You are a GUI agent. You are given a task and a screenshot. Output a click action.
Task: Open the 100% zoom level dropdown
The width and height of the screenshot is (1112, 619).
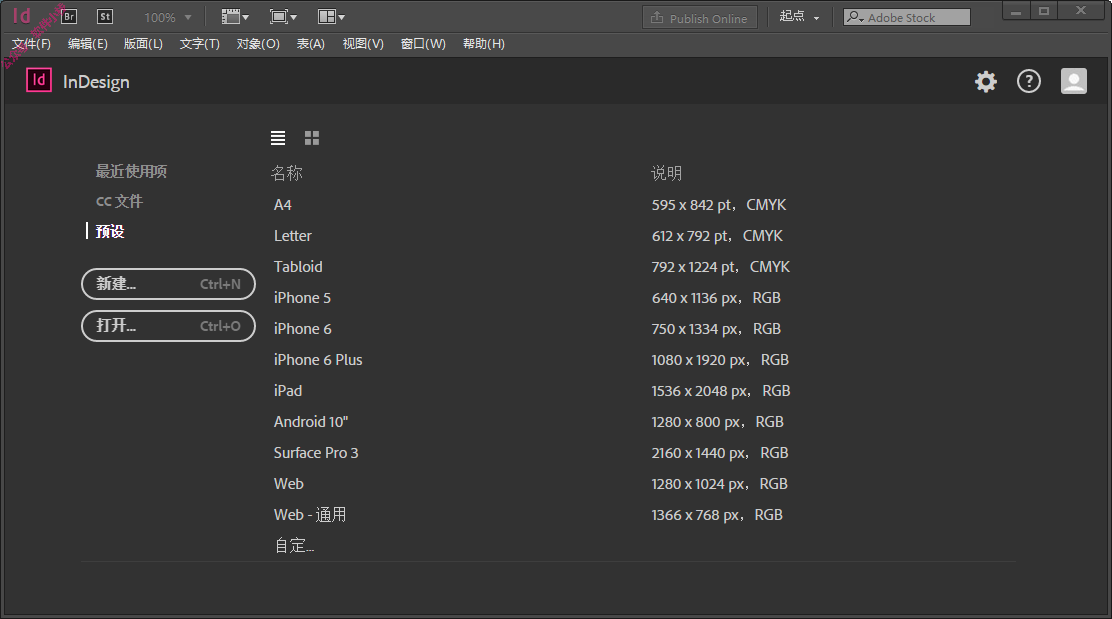click(167, 17)
